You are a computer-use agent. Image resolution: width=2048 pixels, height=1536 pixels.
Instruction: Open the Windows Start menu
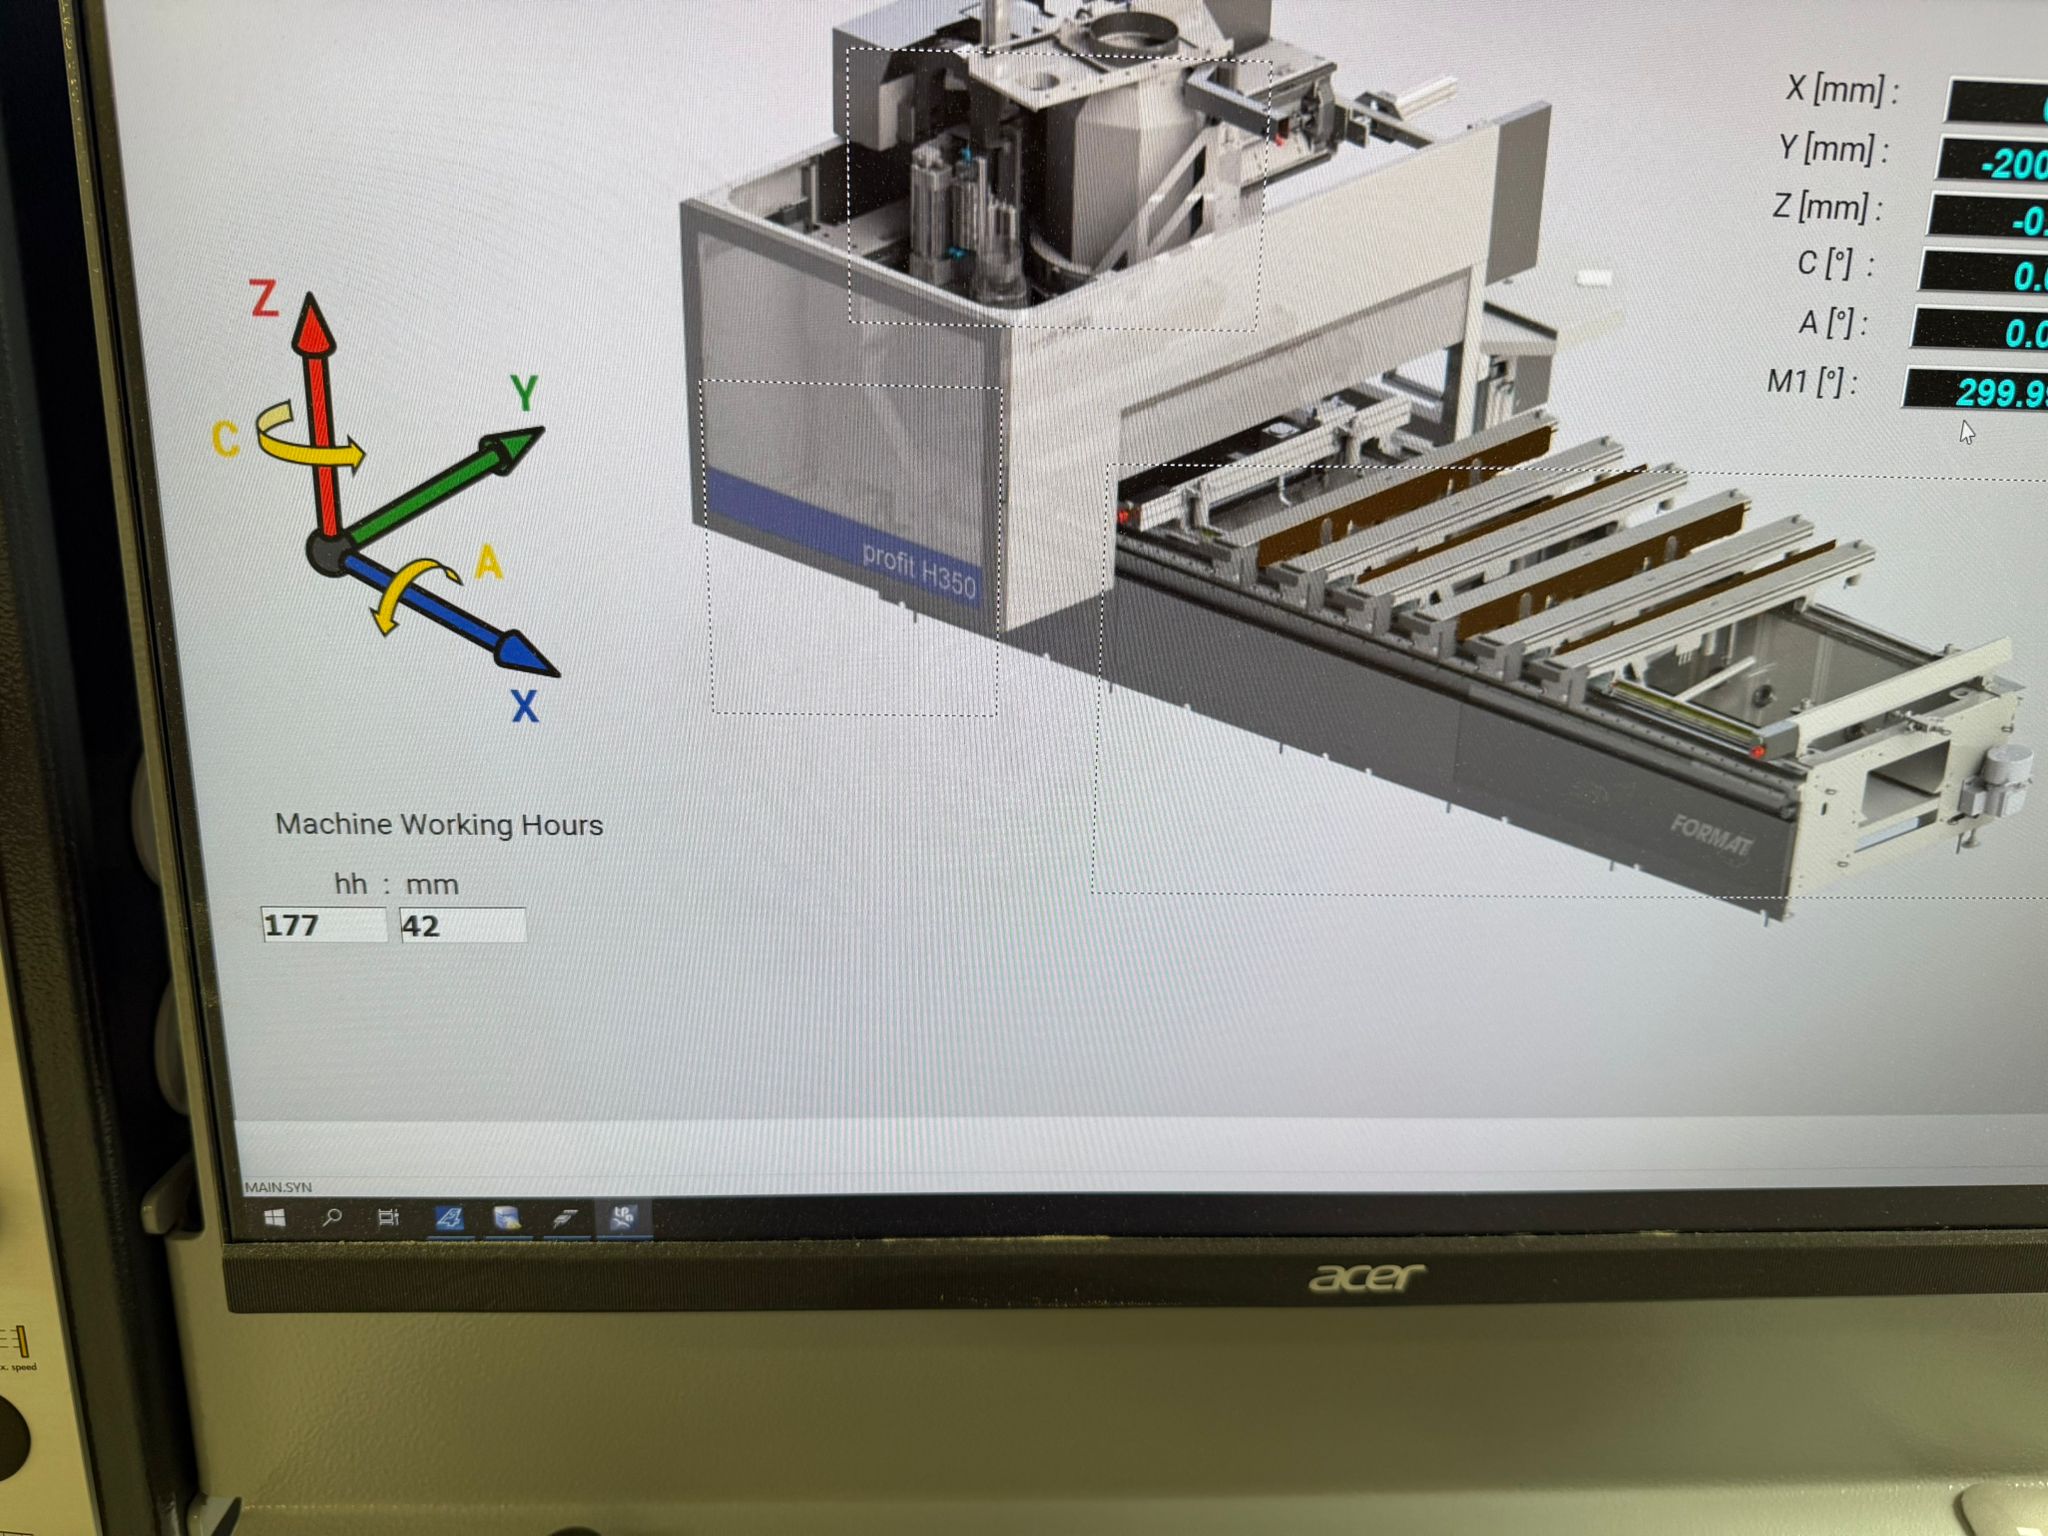tap(275, 1217)
